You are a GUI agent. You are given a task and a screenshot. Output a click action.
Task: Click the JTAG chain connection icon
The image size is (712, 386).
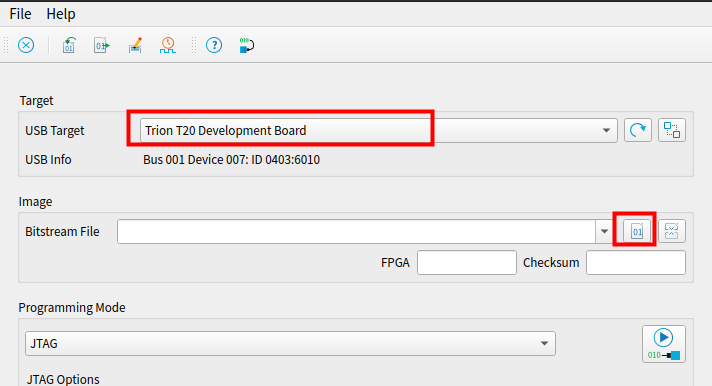tap(672, 131)
